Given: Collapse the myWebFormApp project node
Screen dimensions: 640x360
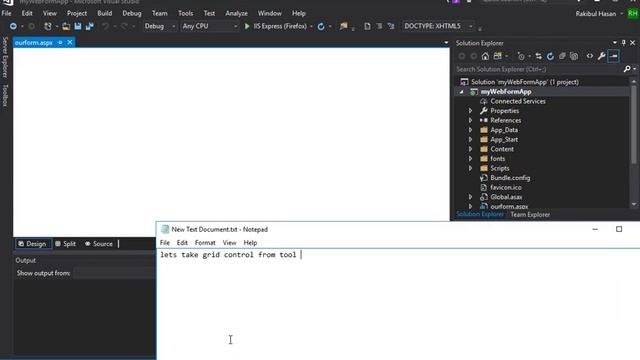Looking at the screenshot, I should [x=462, y=92].
